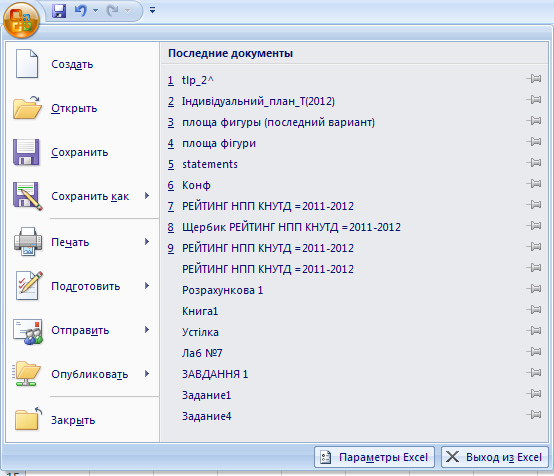554x476 pixels.
Task: Toggle the pin beside Задание1
Action: coord(534,393)
